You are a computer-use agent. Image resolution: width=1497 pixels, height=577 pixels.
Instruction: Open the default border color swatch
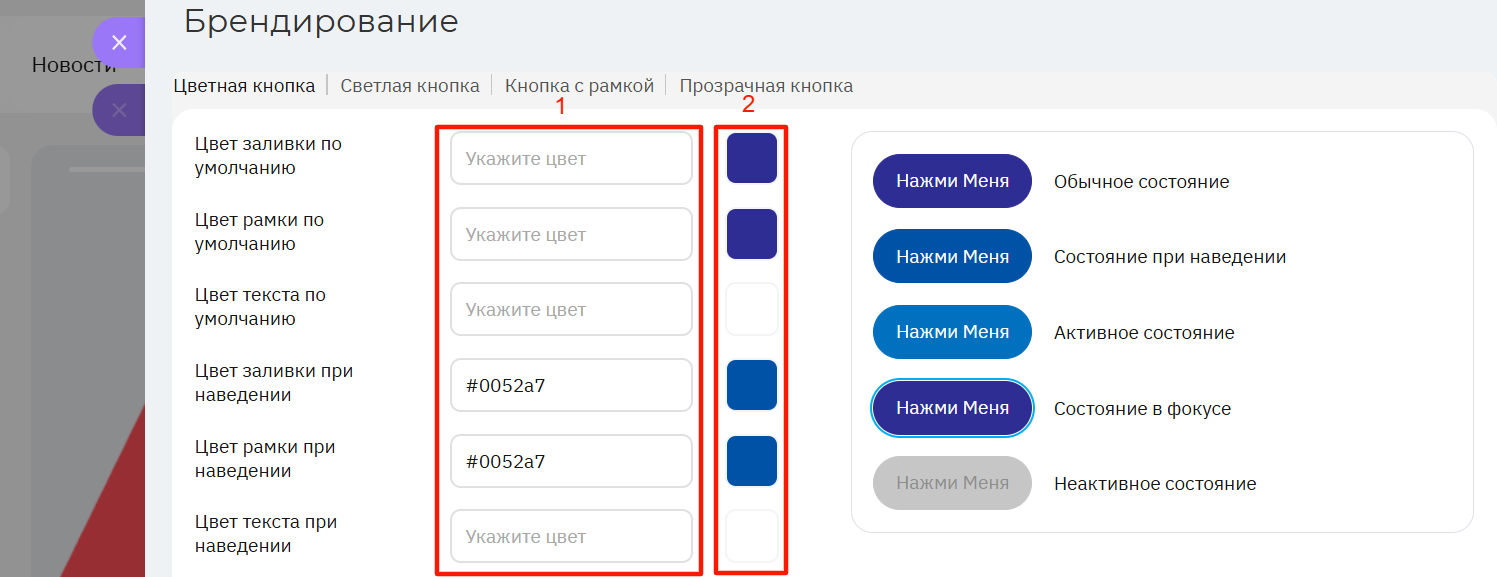click(x=752, y=235)
